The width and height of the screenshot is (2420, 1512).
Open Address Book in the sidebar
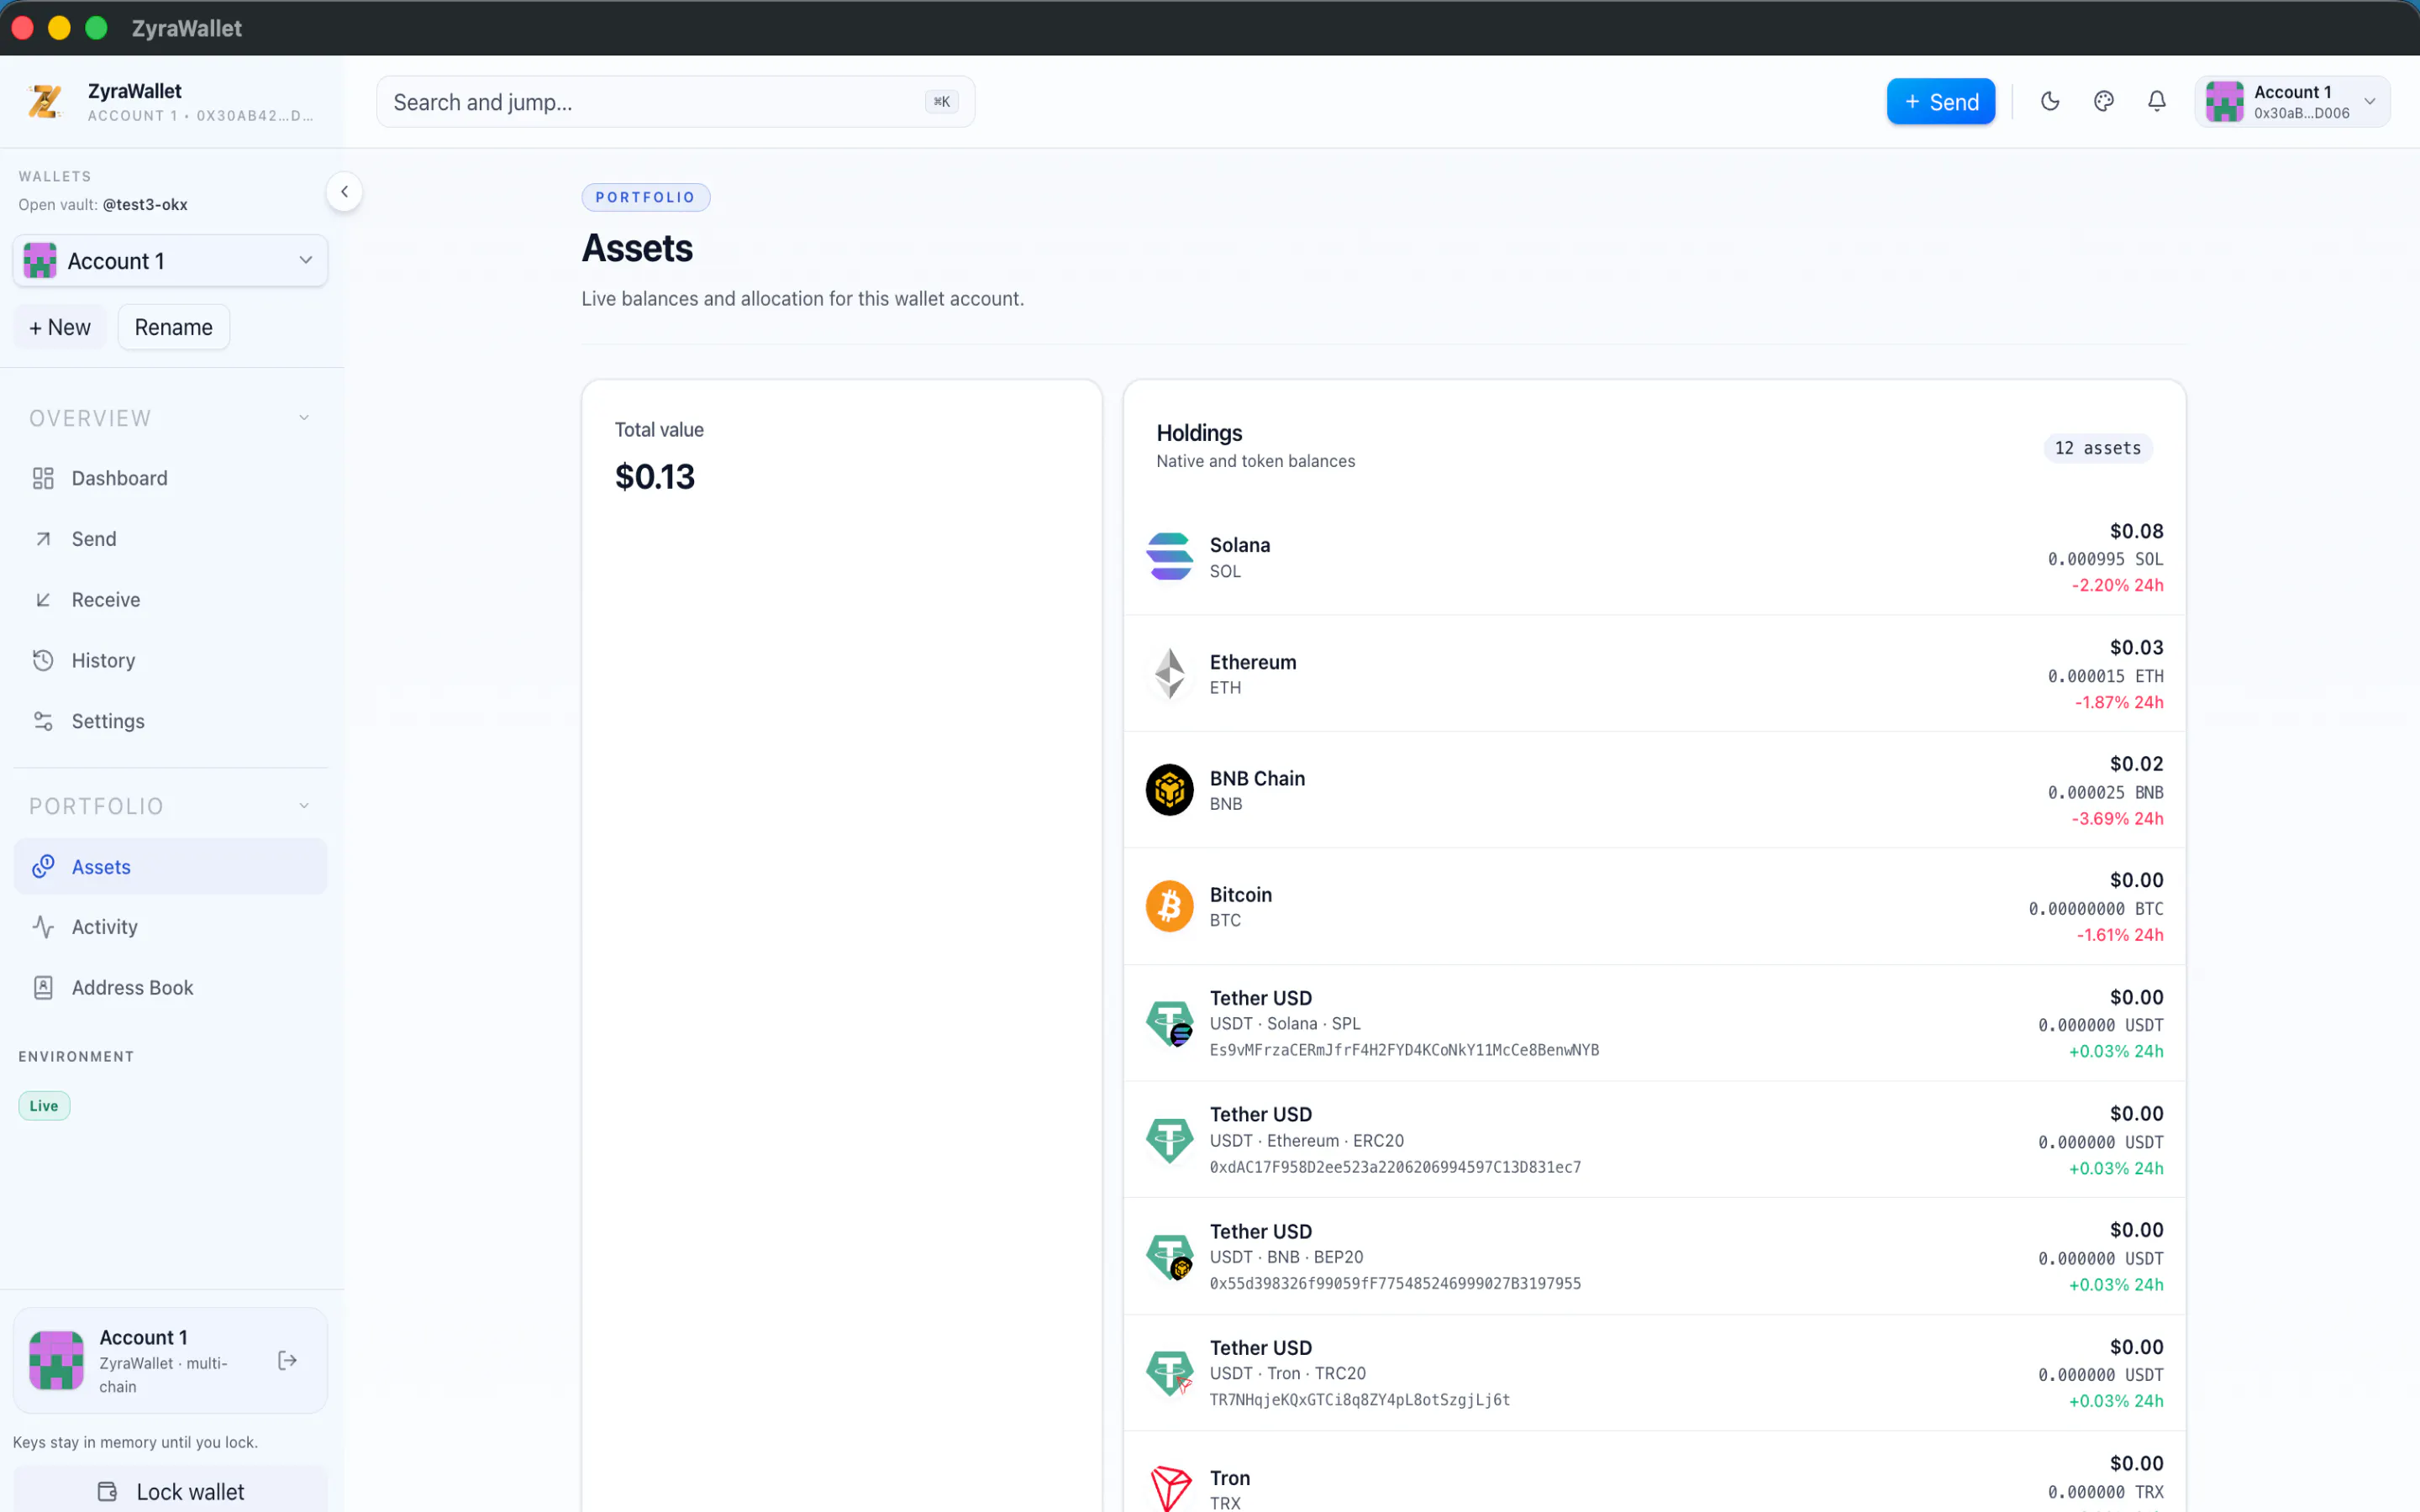(170, 988)
